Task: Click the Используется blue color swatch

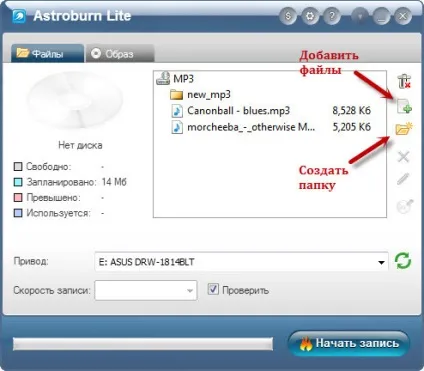Action: pos(18,213)
